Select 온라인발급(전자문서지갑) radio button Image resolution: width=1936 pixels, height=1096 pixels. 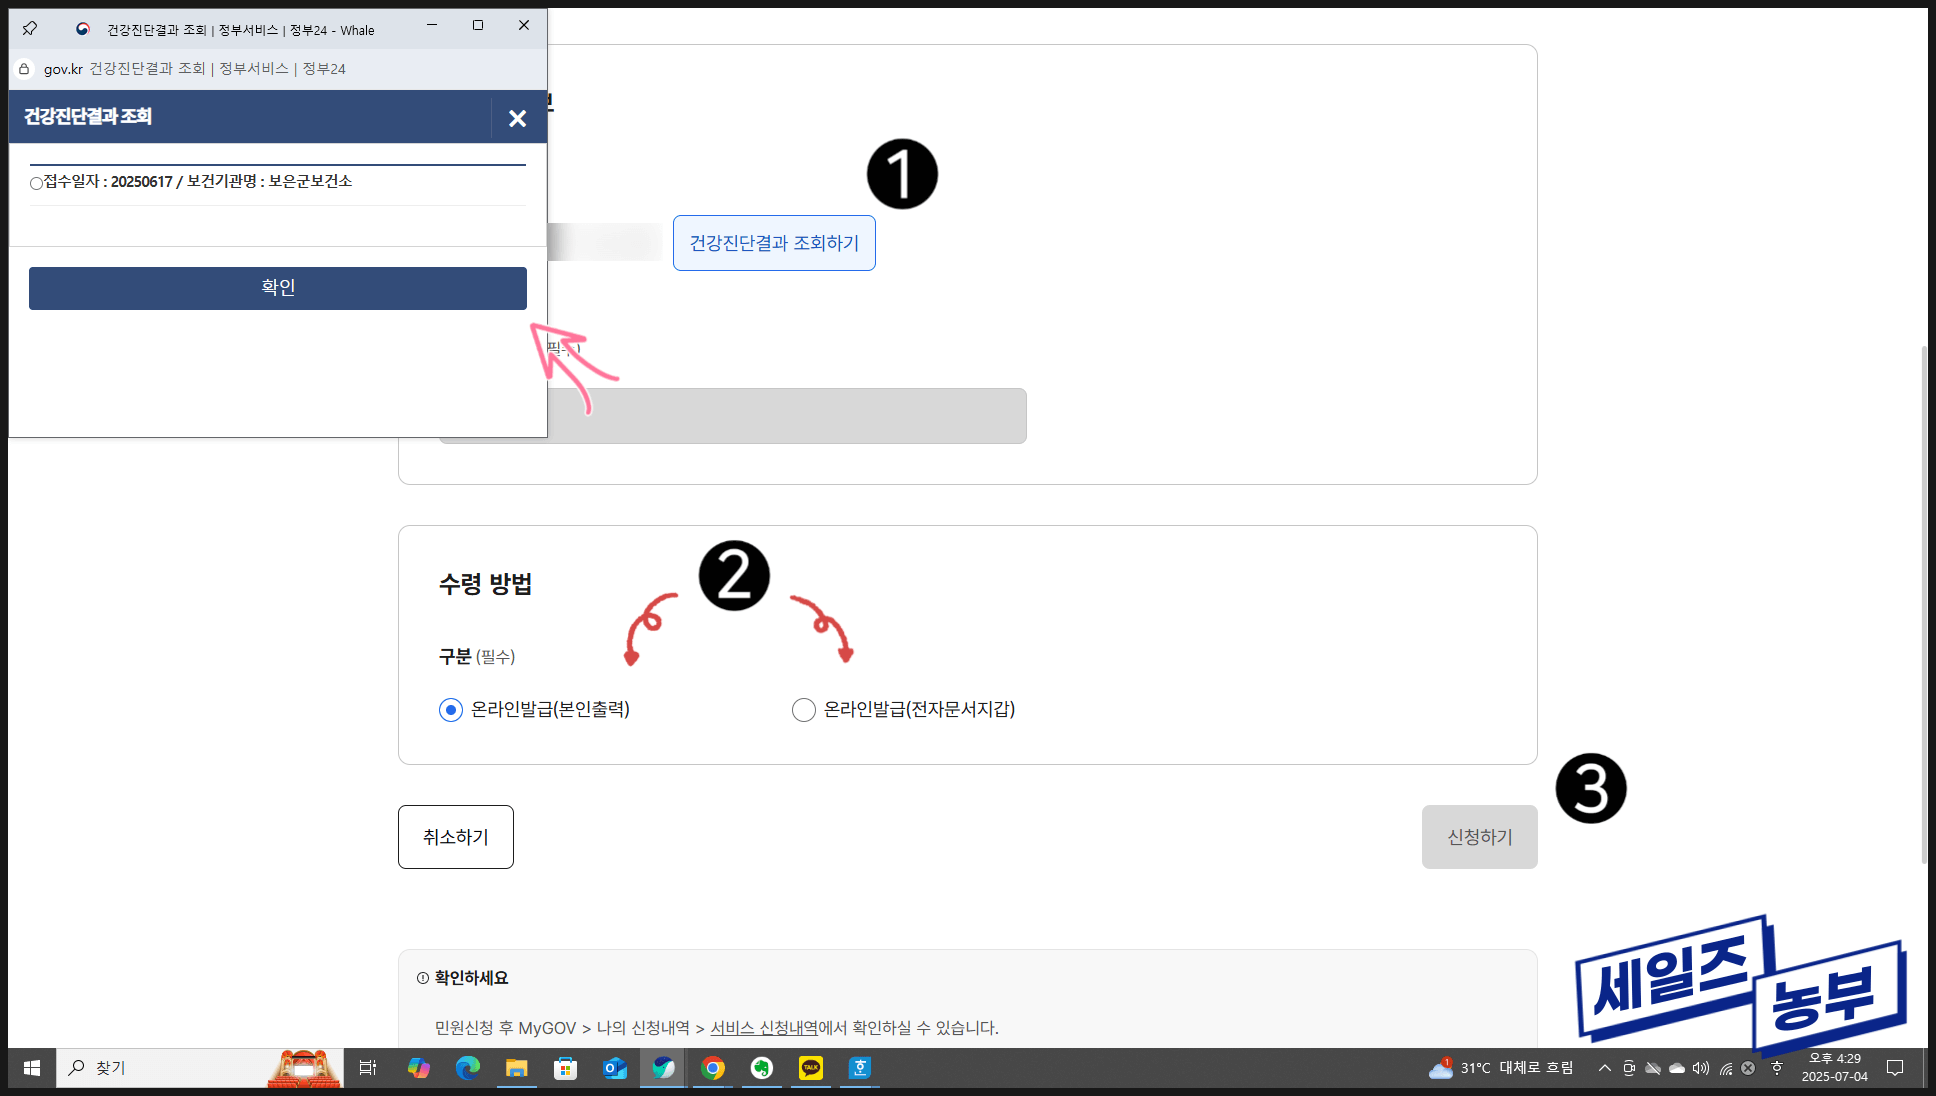point(804,710)
